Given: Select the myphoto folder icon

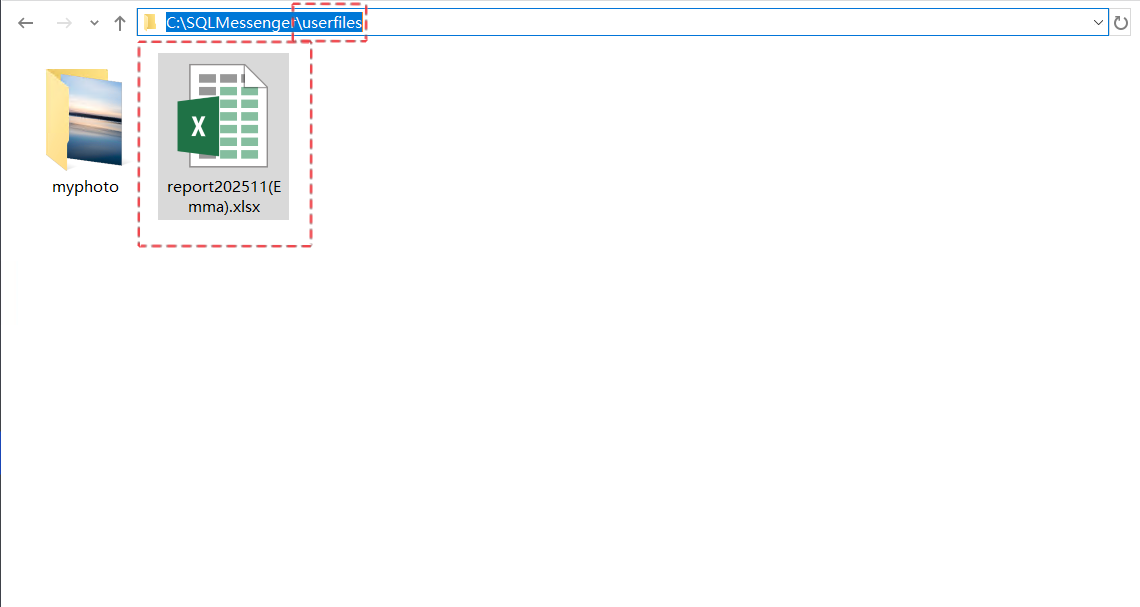Looking at the screenshot, I should (84, 119).
